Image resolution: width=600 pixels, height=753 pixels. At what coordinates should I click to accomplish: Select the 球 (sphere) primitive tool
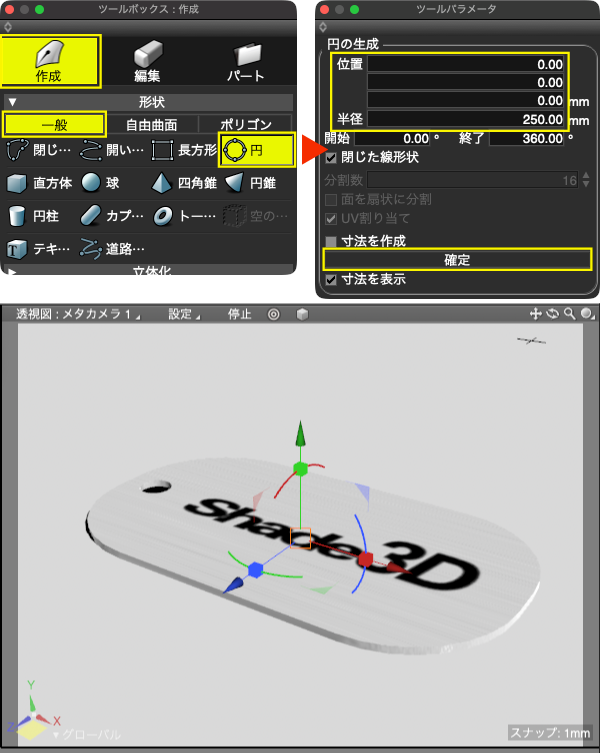click(101, 183)
